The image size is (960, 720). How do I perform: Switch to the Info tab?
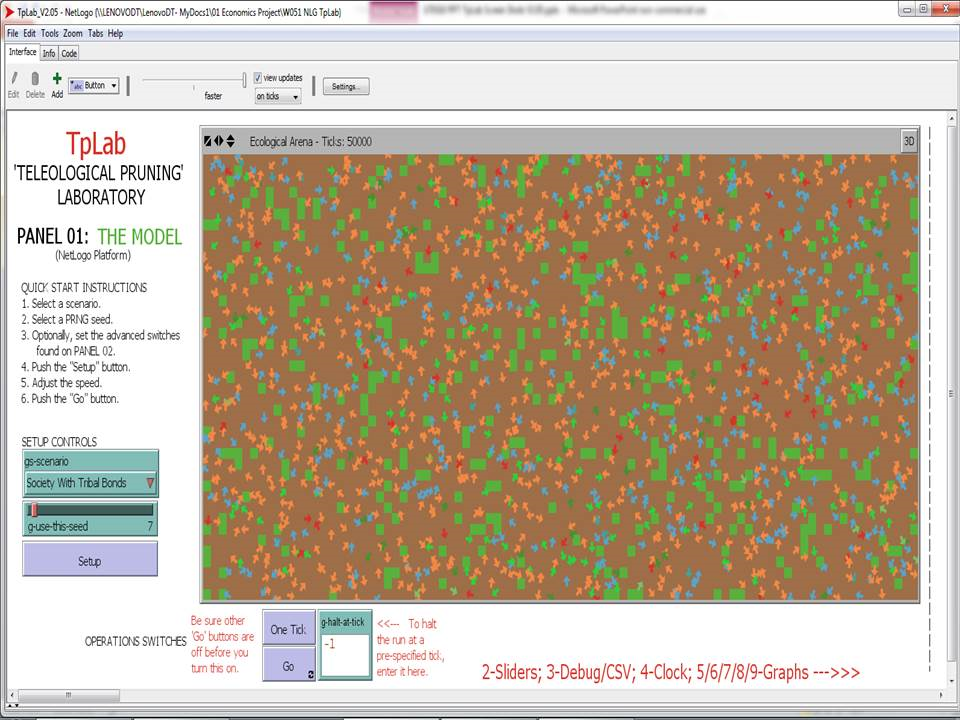click(48, 52)
